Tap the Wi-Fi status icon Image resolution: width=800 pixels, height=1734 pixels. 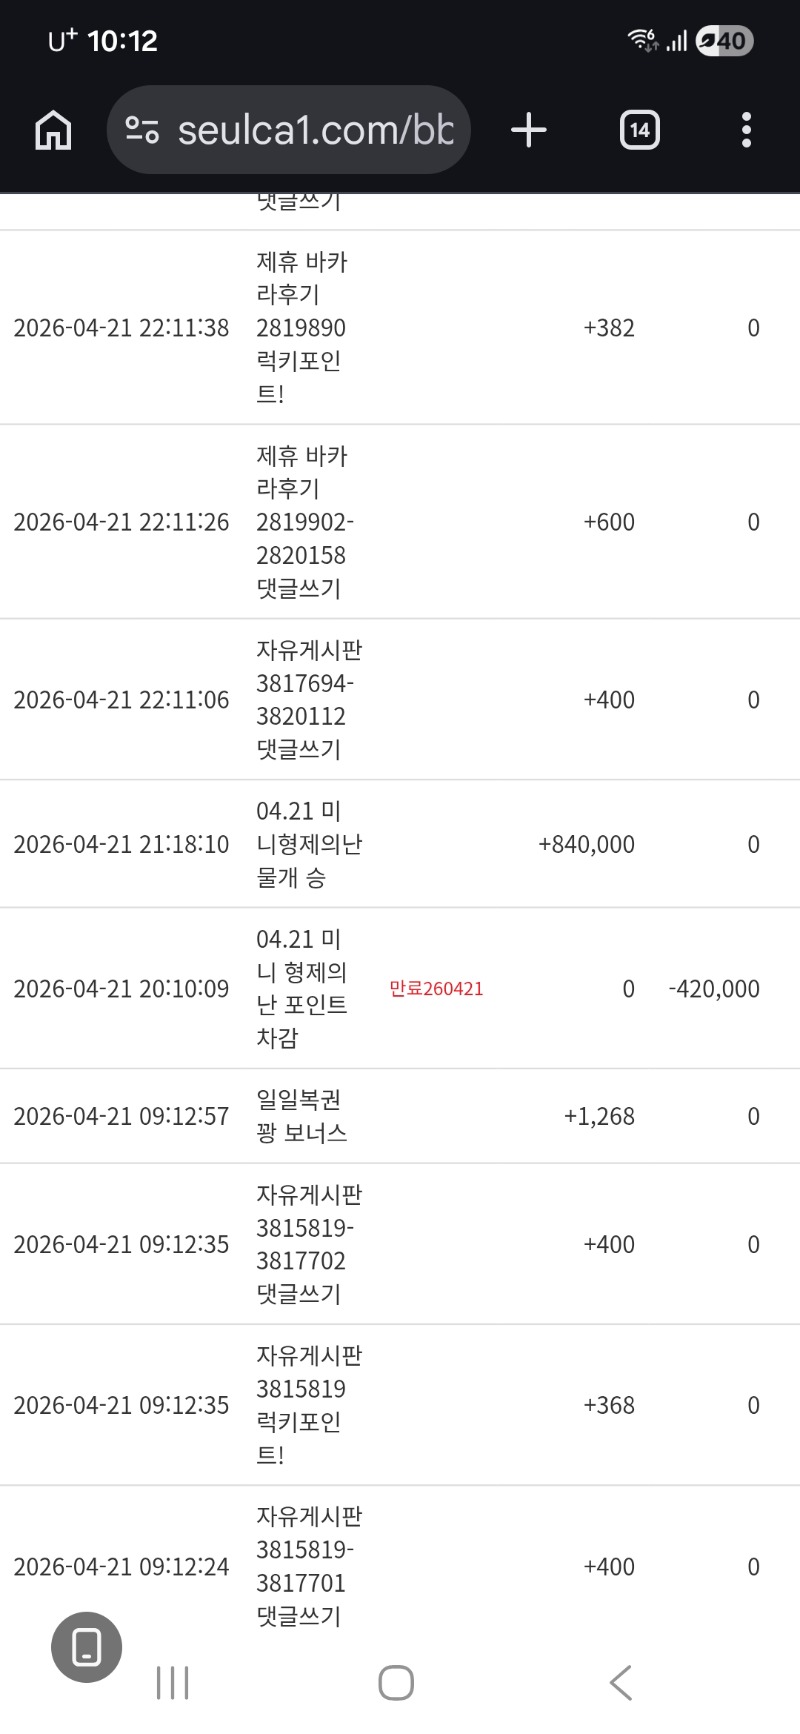pos(641,40)
